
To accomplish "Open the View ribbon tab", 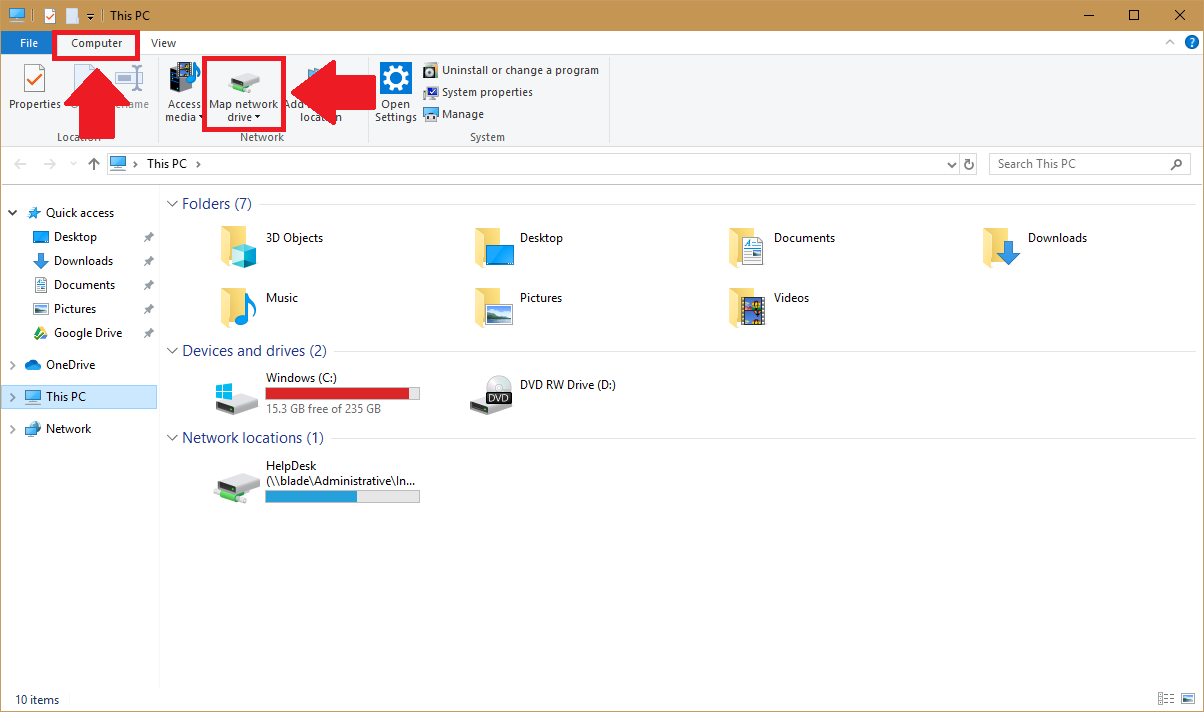I will click(163, 43).
